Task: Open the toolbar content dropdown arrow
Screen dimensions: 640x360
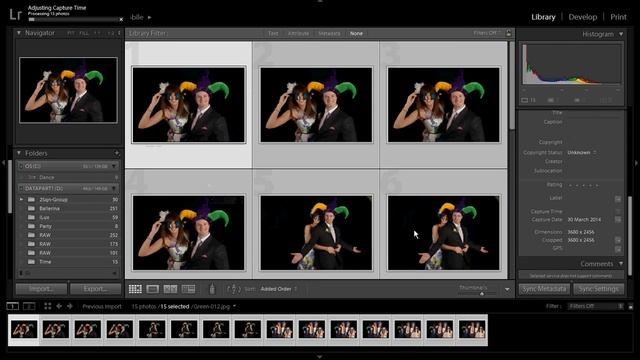Action: 507,289
